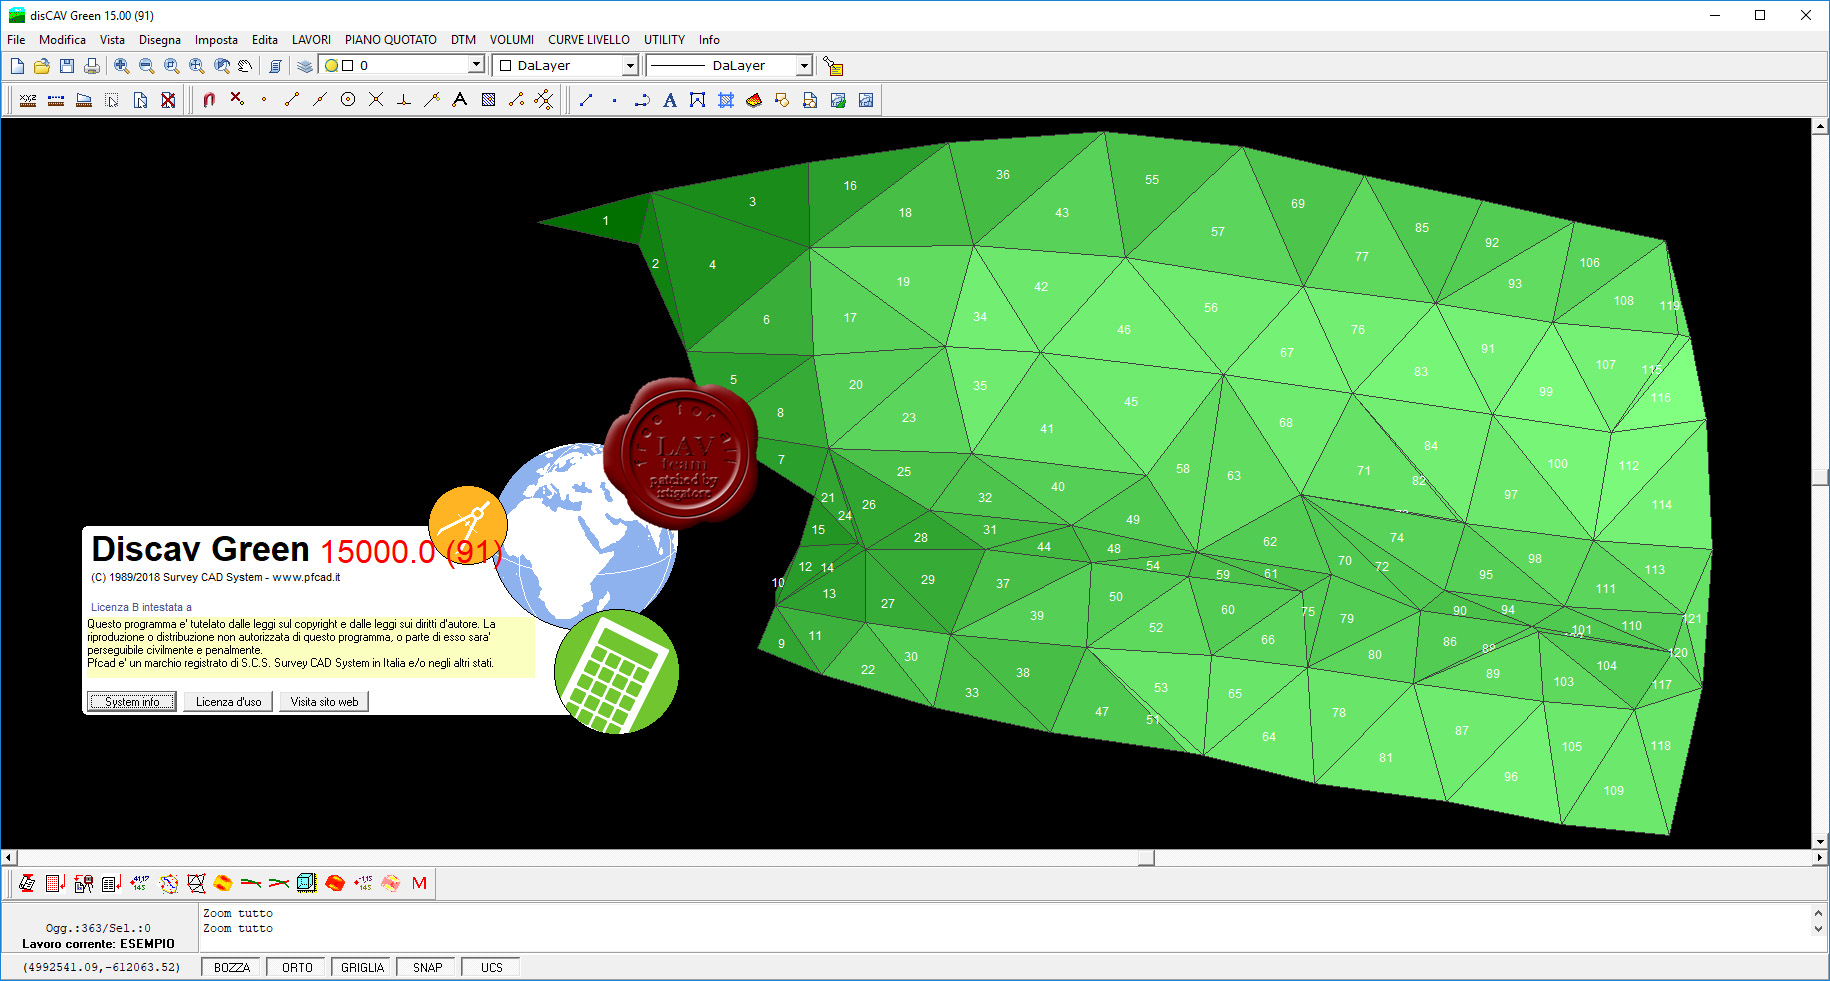This screenshot has height=981, width=1830.
Task: Toggle UCS in status bar
Action: click(491, 967)
